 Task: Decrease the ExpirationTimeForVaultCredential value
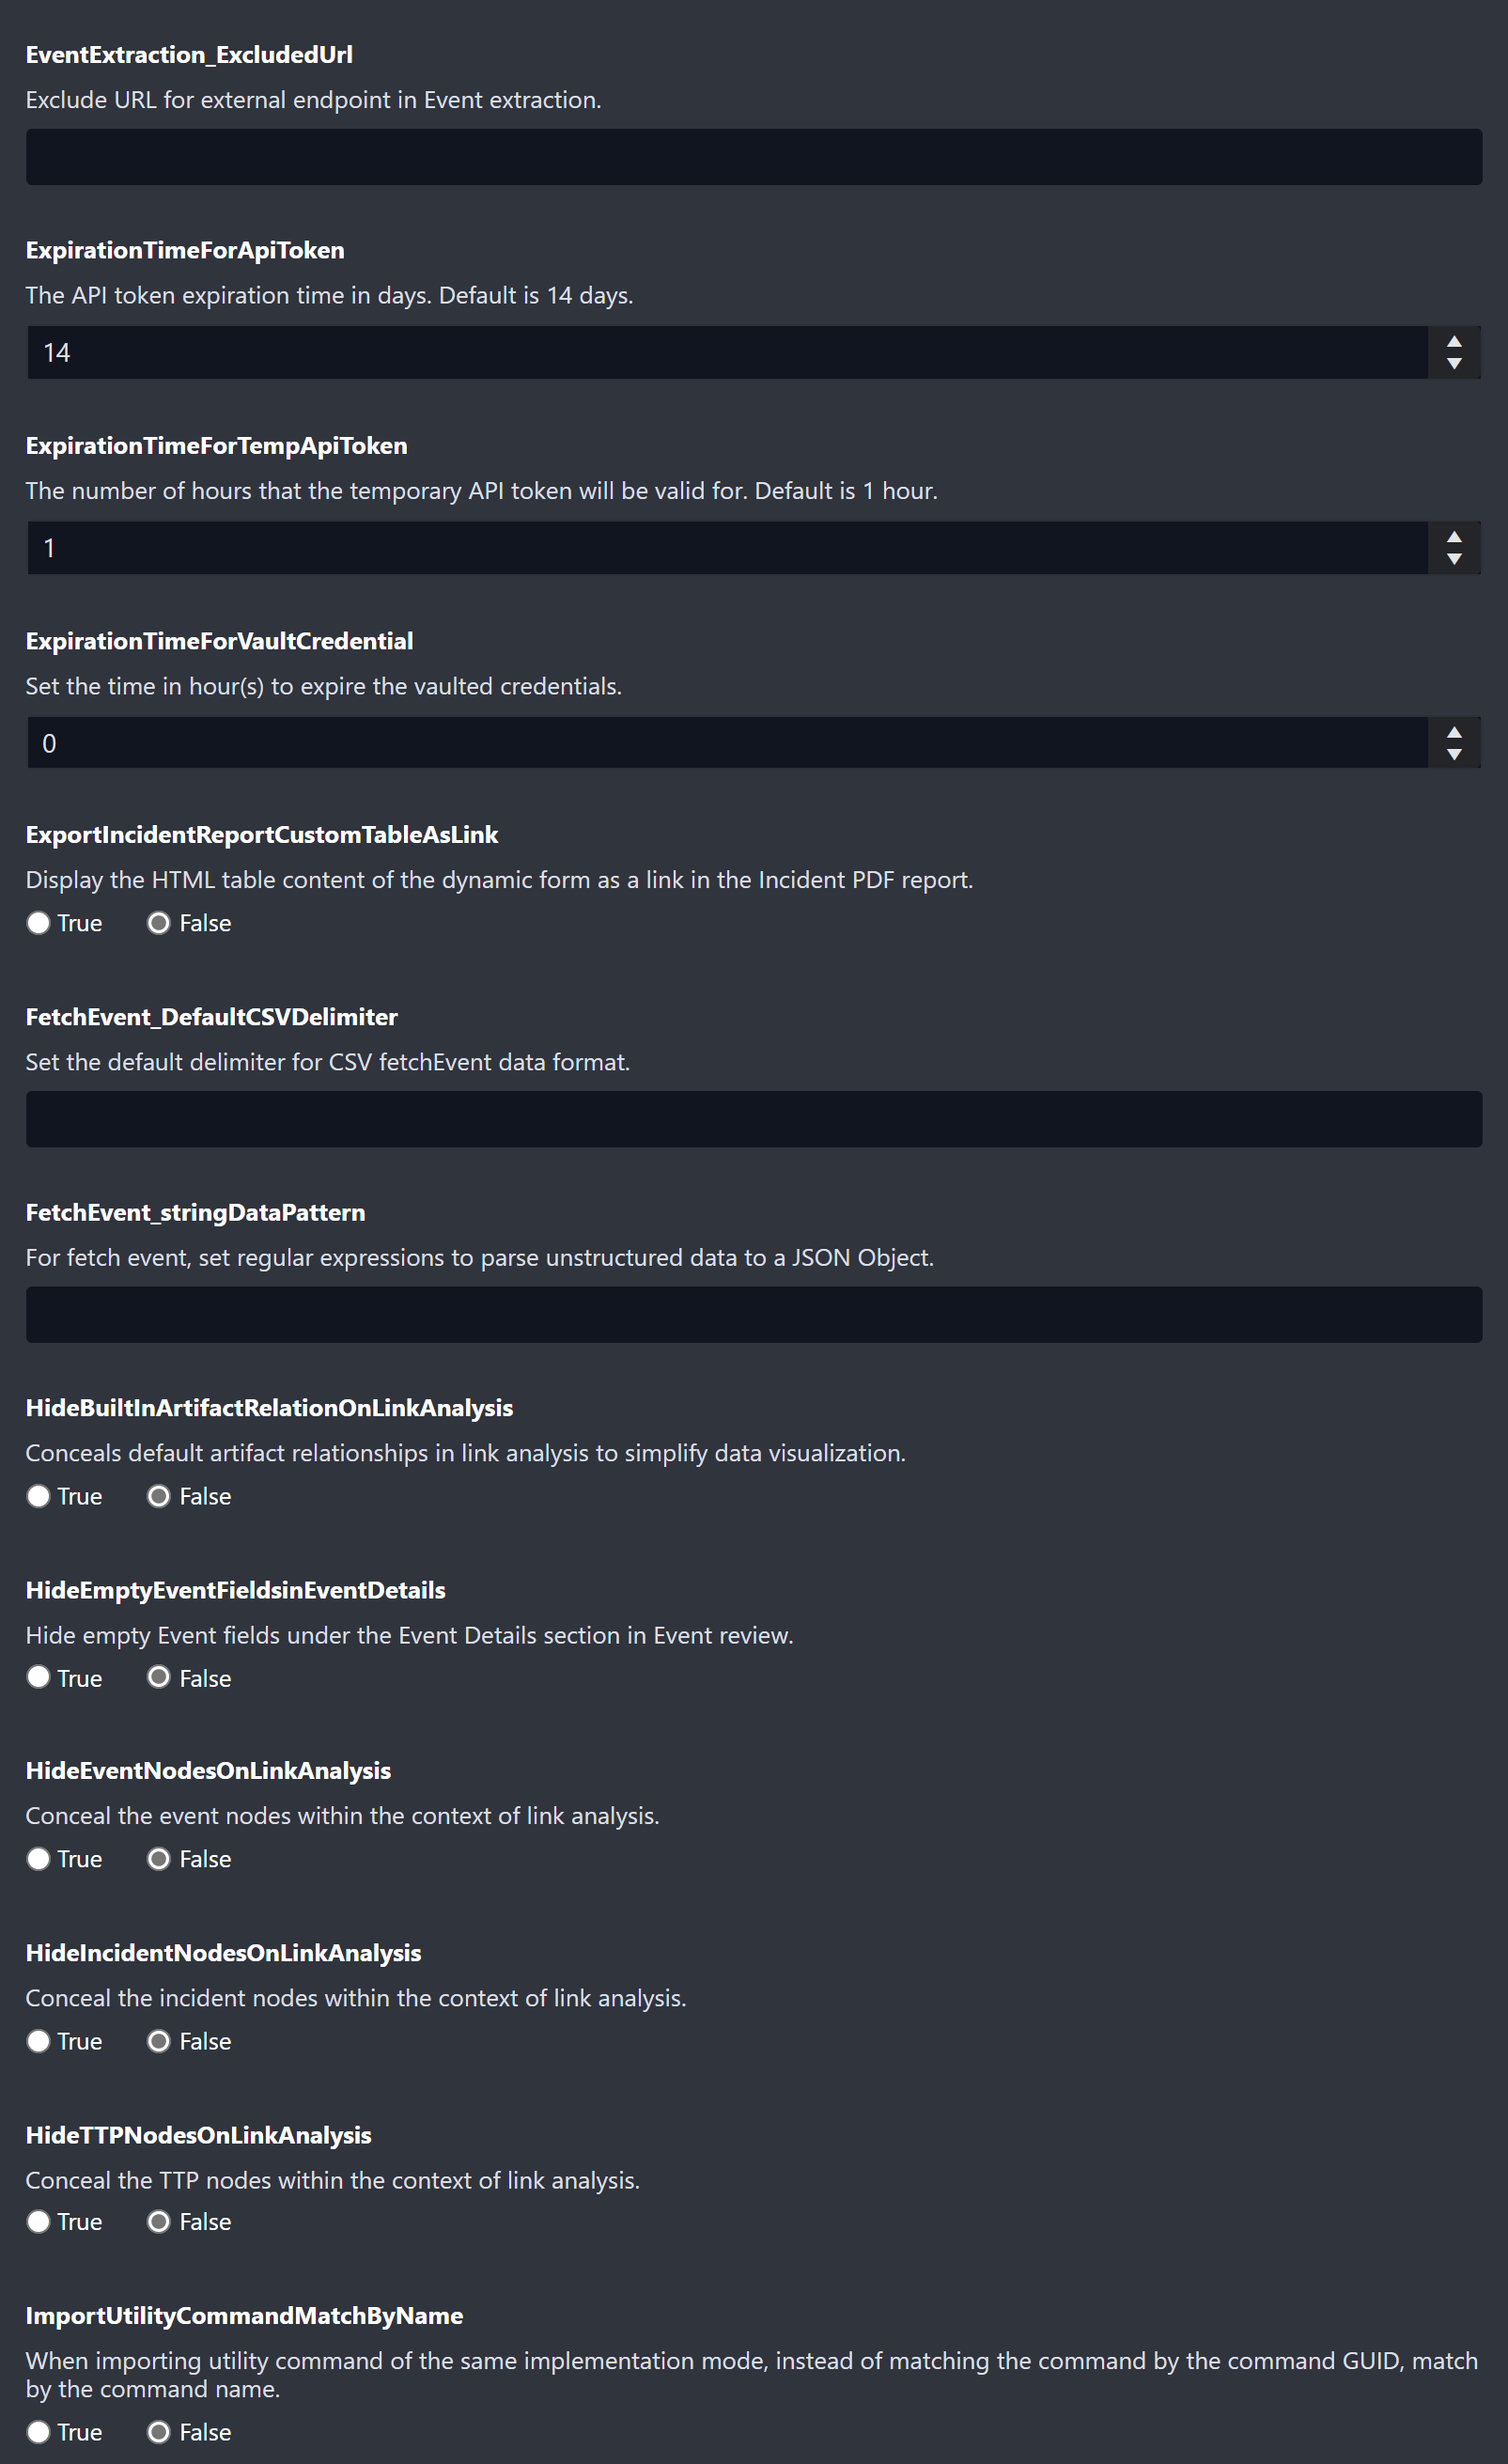[x=1454, y=755]
